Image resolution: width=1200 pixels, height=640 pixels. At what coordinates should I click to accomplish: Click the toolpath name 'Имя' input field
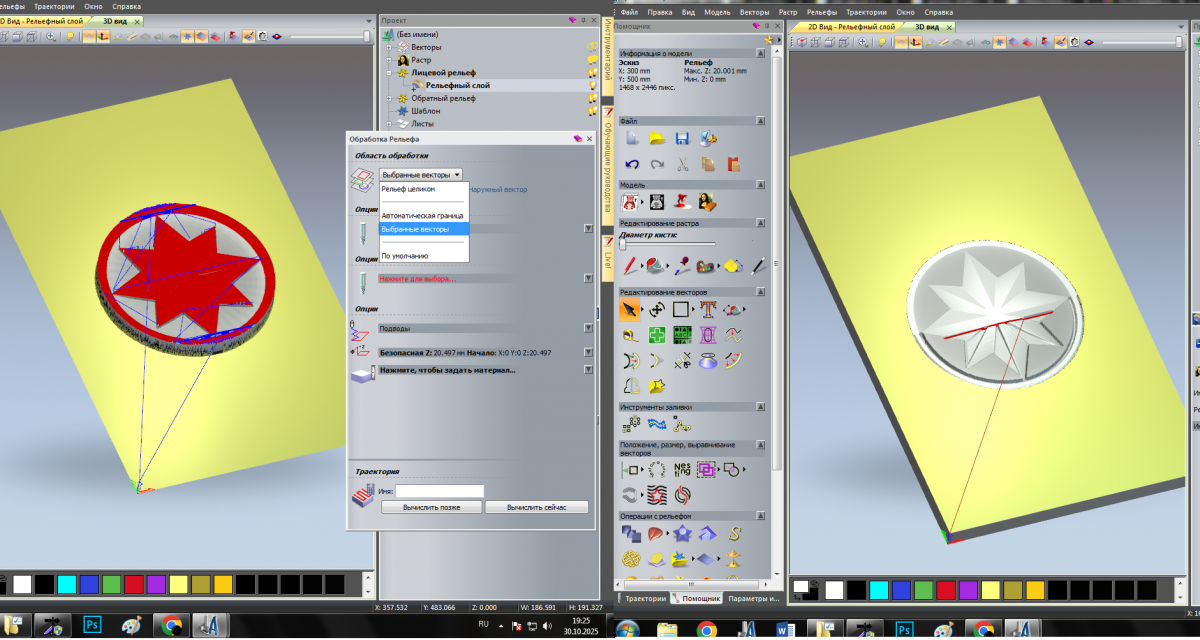click(439, 491)
